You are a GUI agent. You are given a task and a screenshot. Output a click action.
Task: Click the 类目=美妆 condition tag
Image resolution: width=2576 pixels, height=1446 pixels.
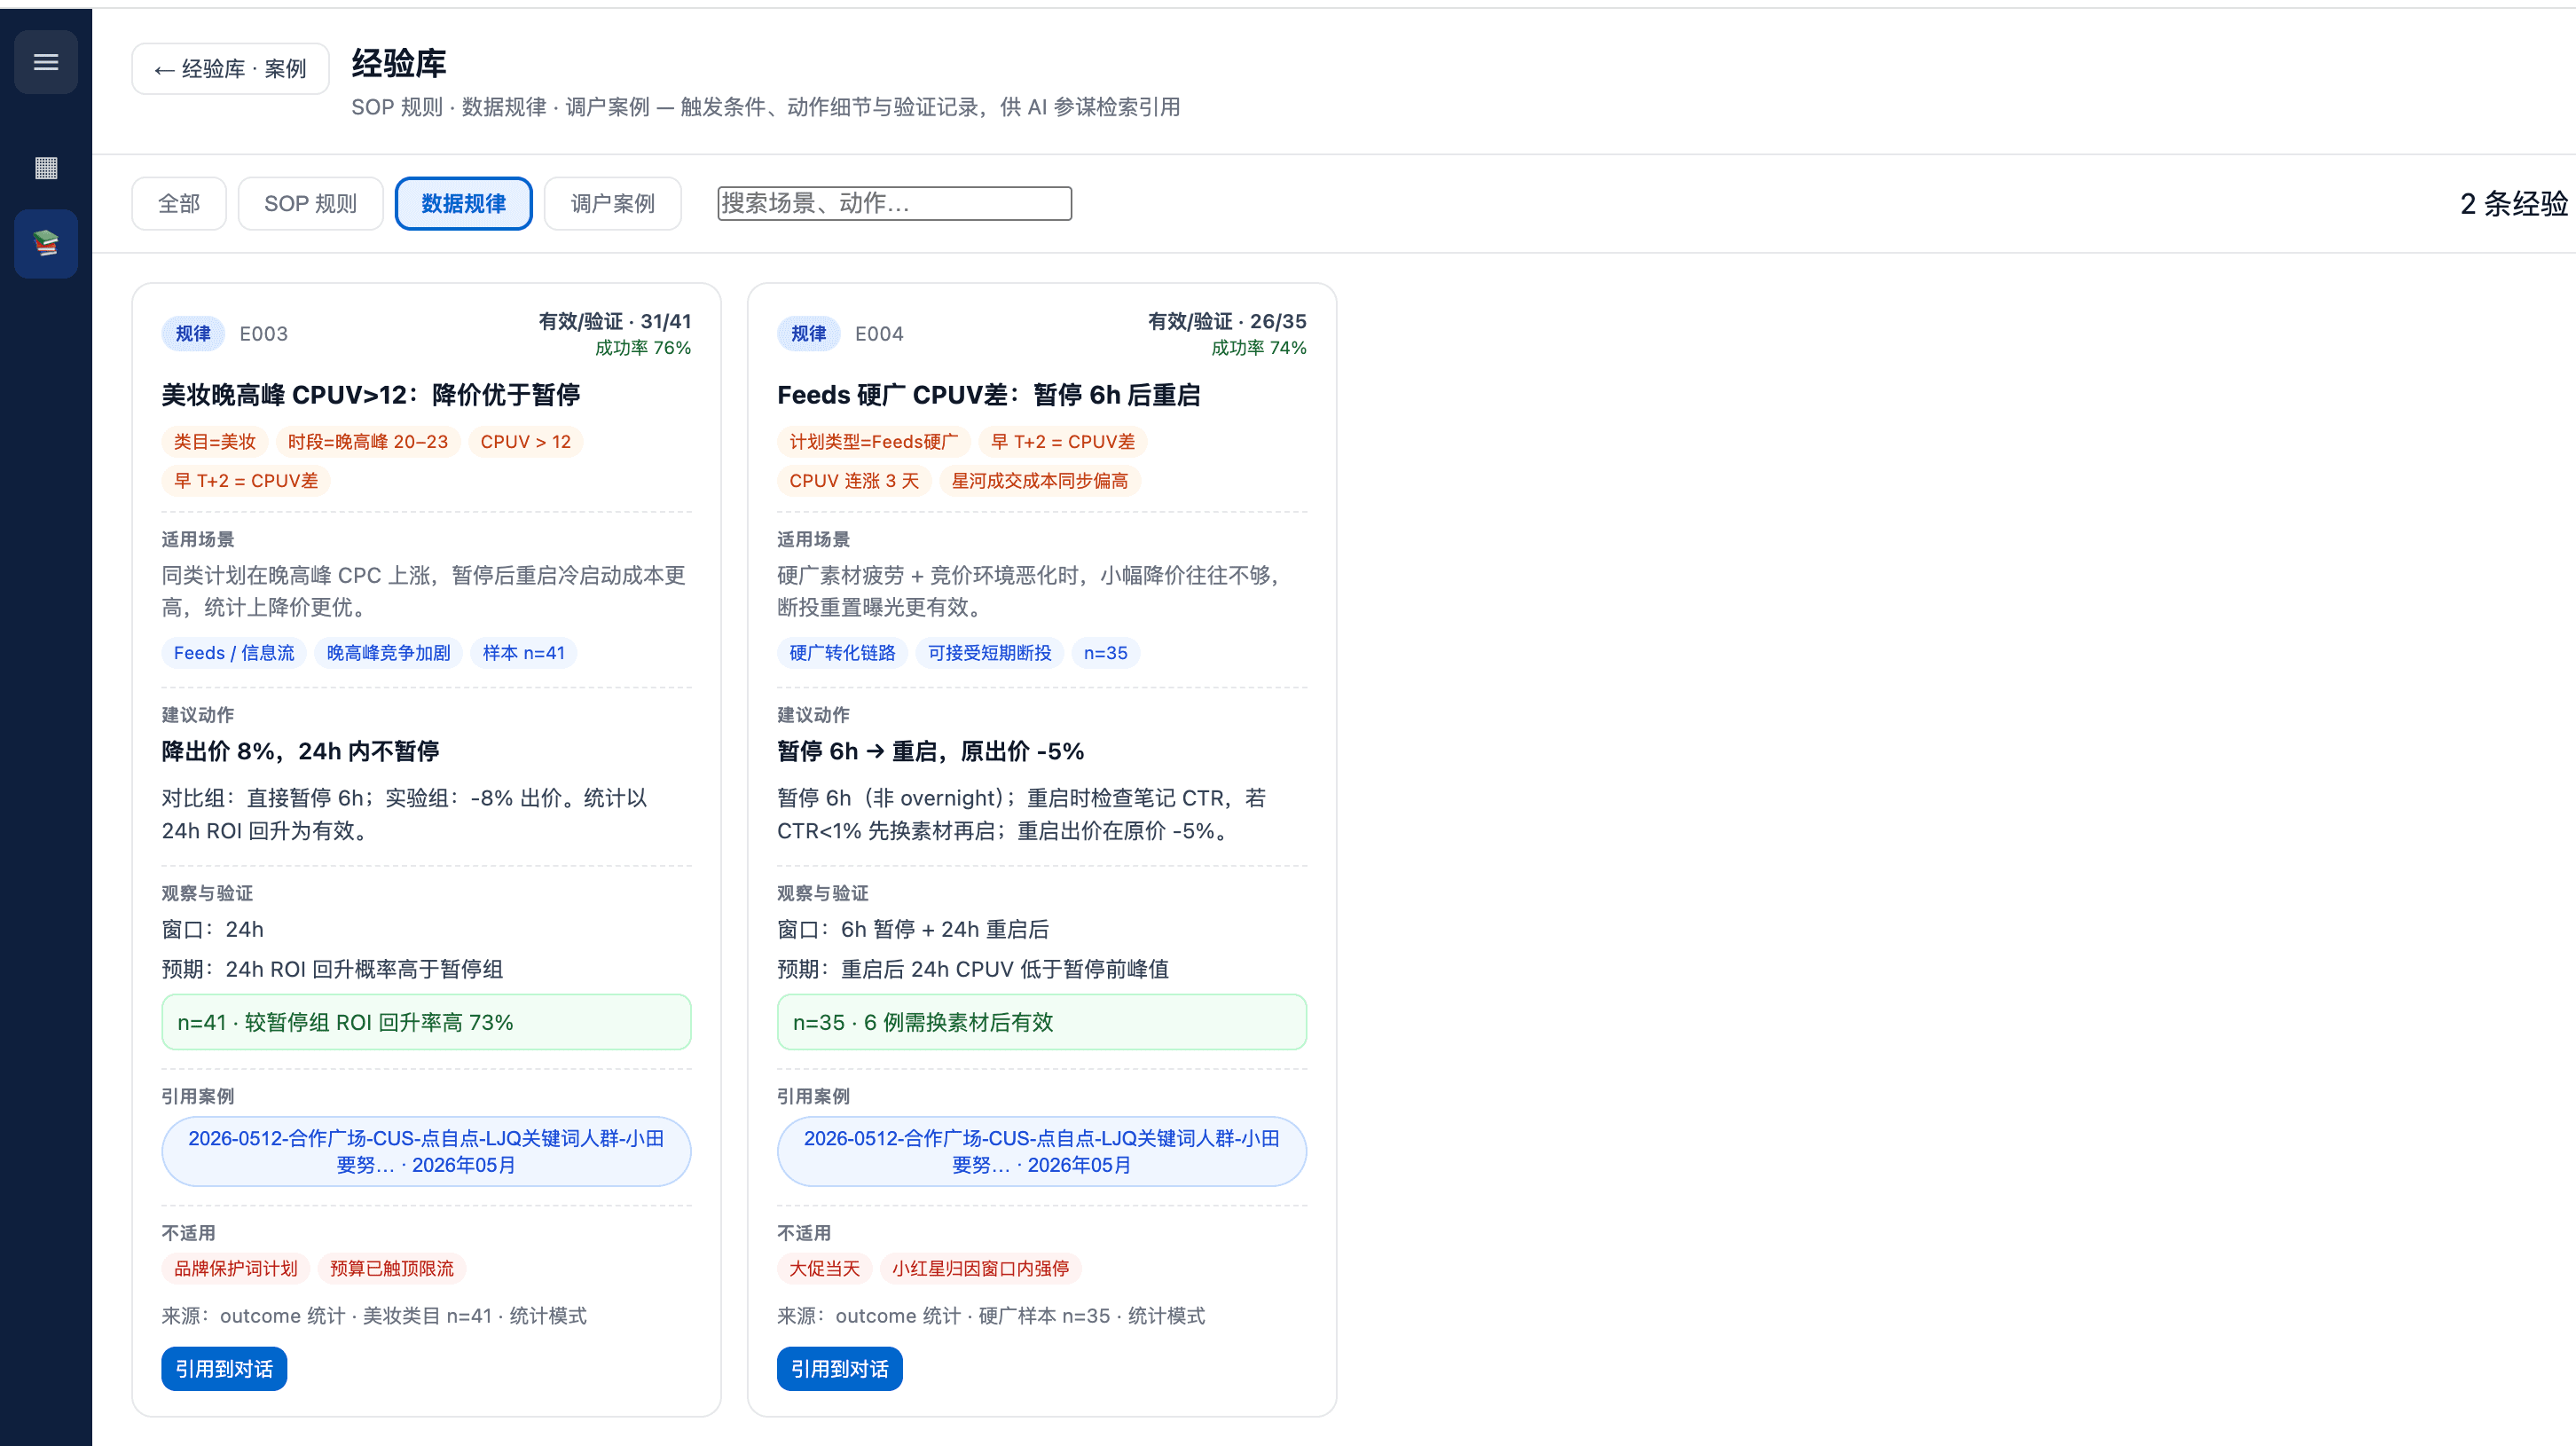pos(214,442)
